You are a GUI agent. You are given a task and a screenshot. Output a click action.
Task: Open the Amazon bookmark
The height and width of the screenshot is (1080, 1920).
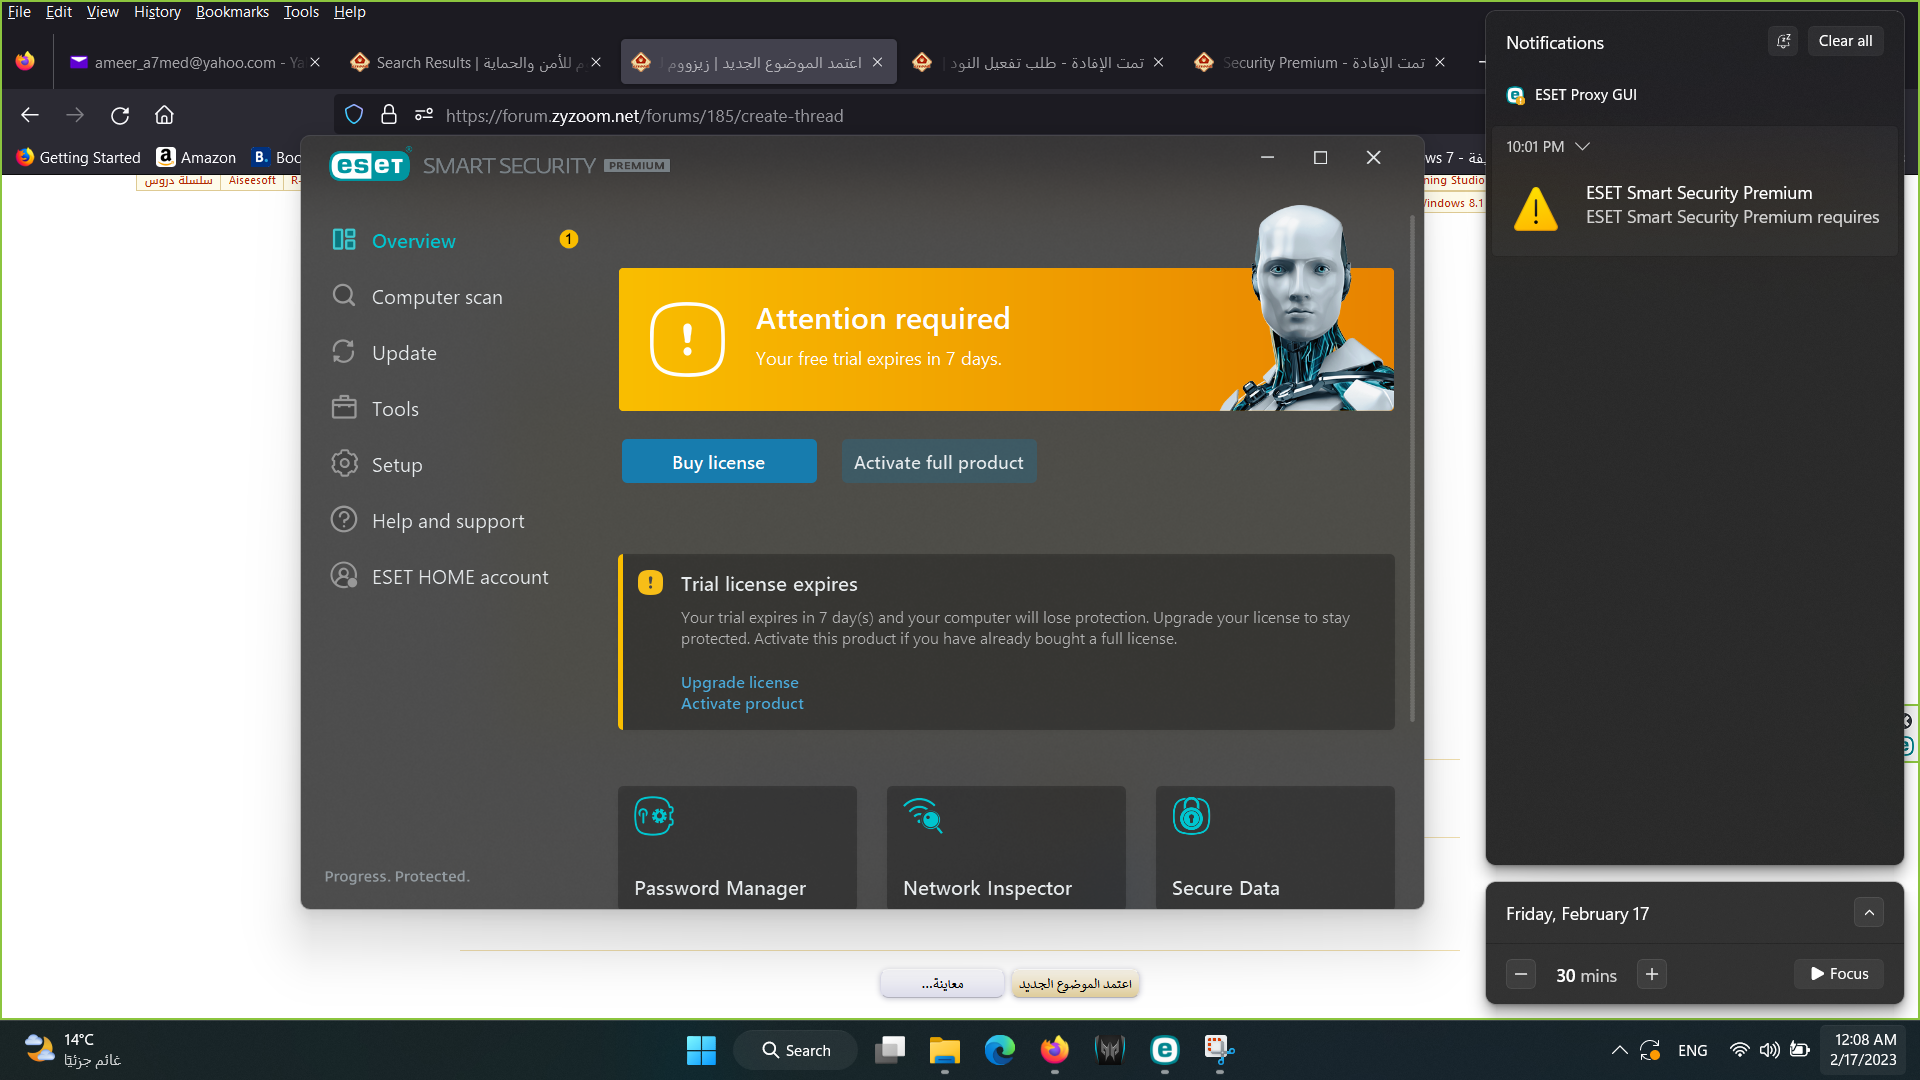[x=197, y=157]
